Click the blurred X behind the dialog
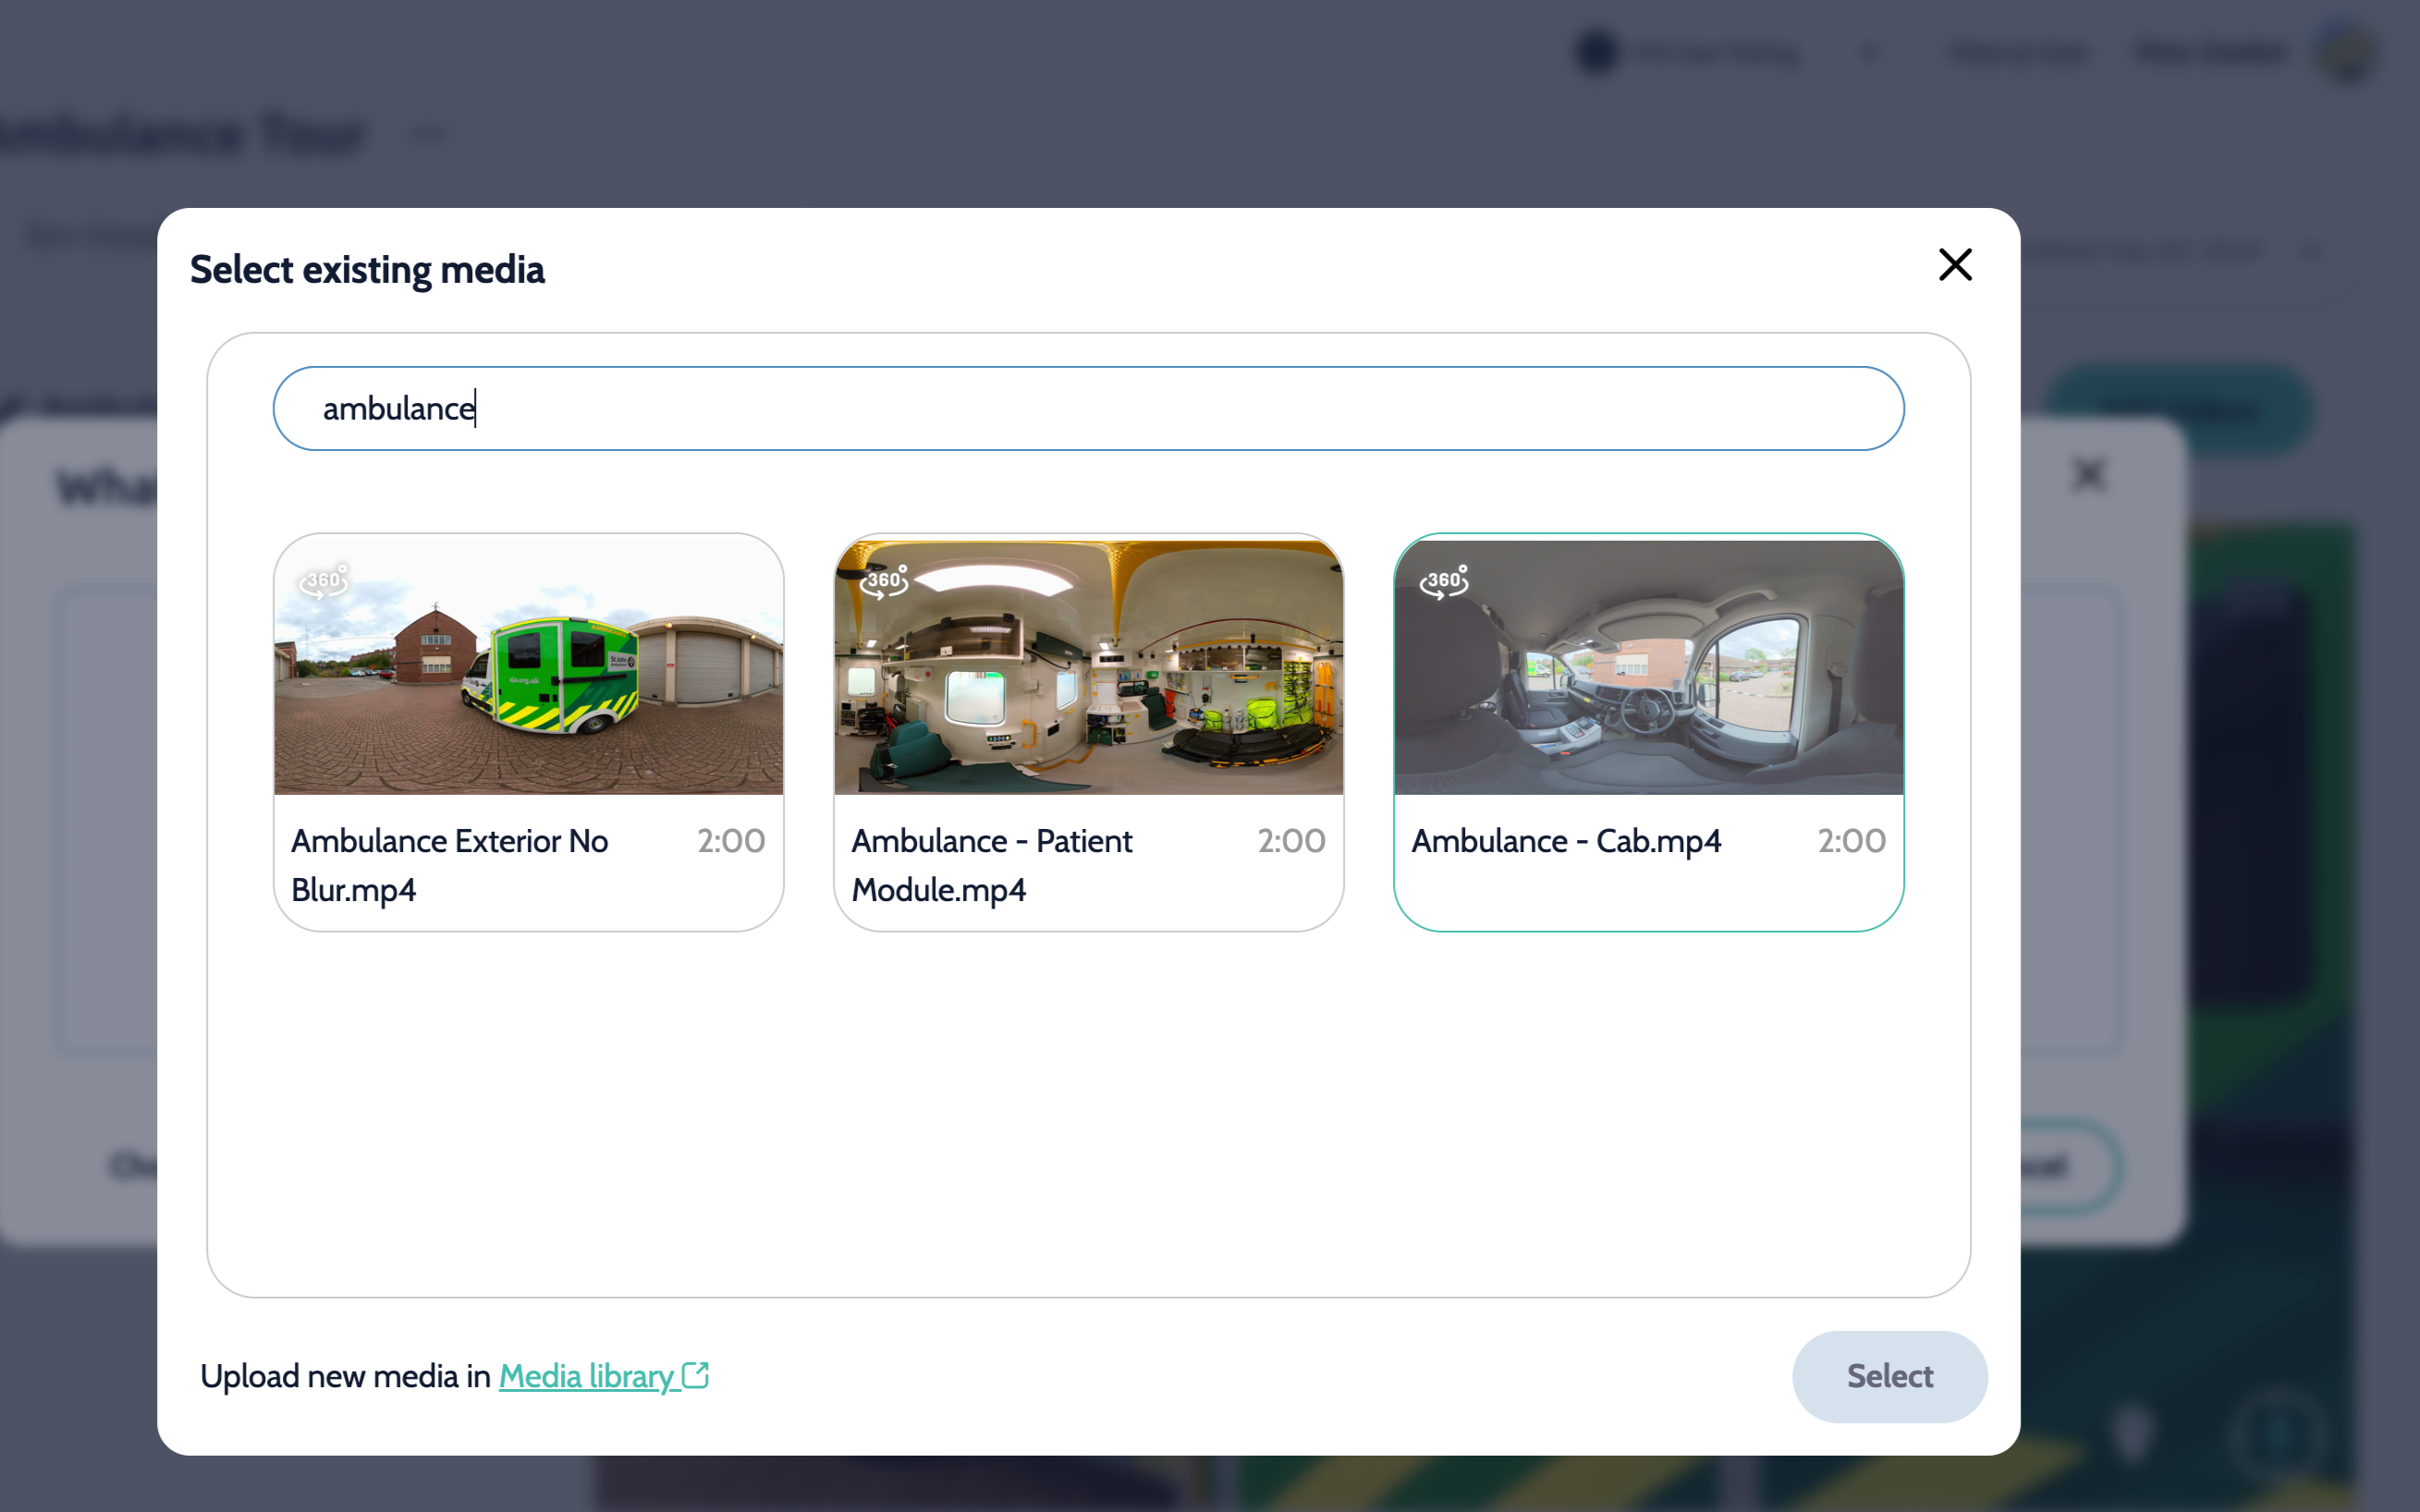The height and width of the screenshot is (1512, 2420). pos(2089,474)
